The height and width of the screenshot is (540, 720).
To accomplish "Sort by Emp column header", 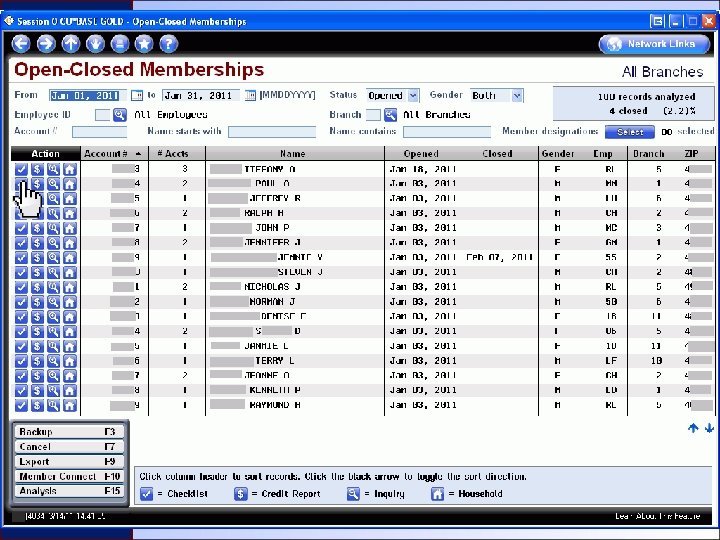I will coord(603,154).
